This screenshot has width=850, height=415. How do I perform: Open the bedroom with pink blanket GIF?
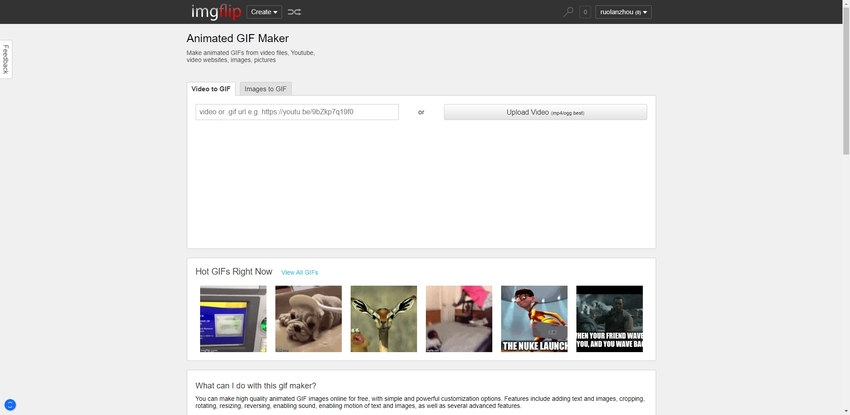coord(459,319)
